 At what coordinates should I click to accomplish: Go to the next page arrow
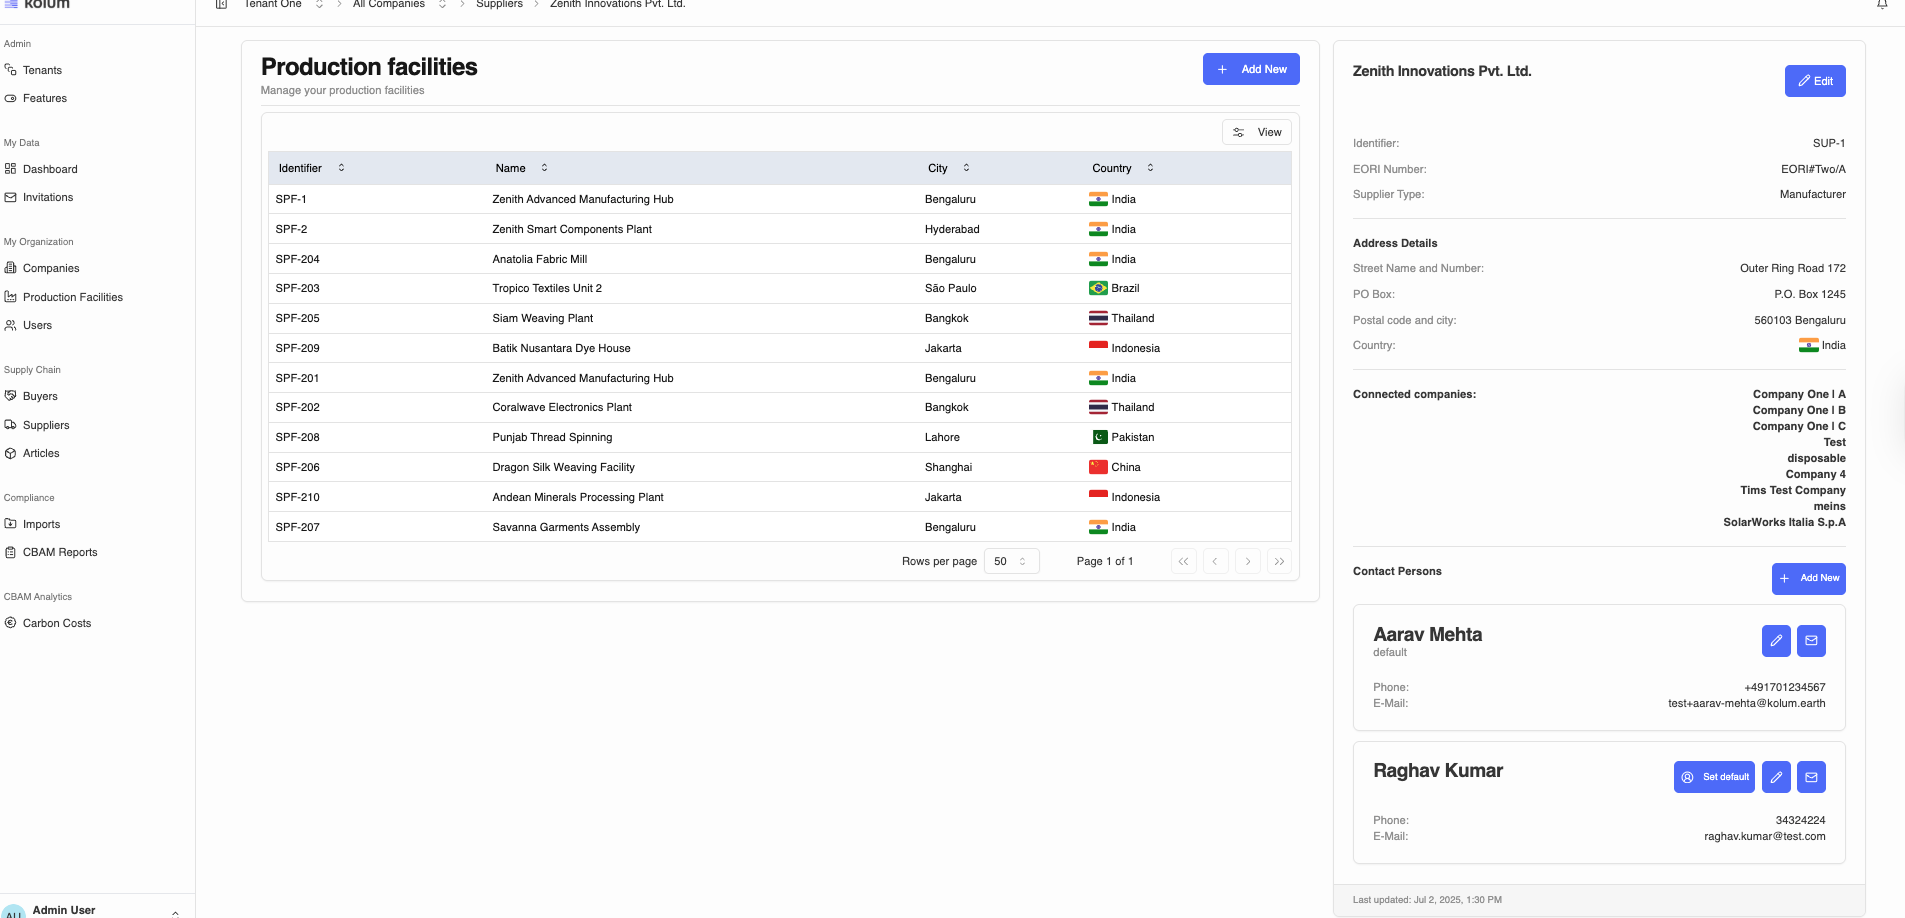coord(1247,562)
